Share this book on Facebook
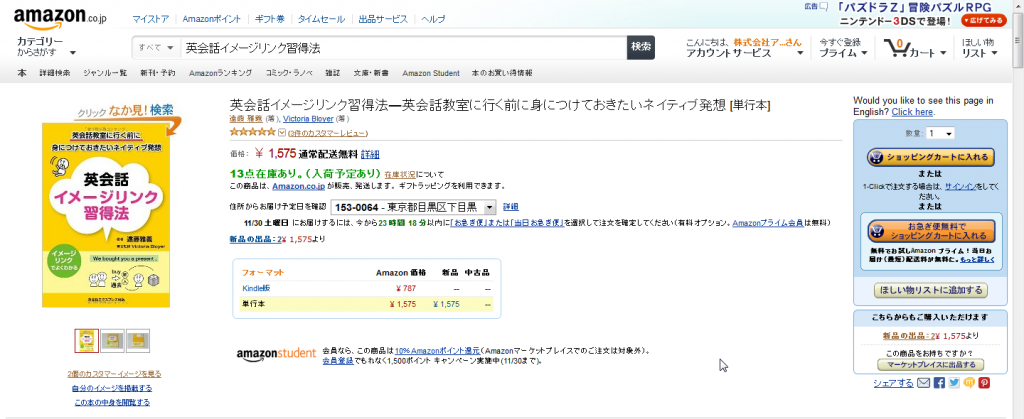The image size is (1024, 419). pos(939,383)
